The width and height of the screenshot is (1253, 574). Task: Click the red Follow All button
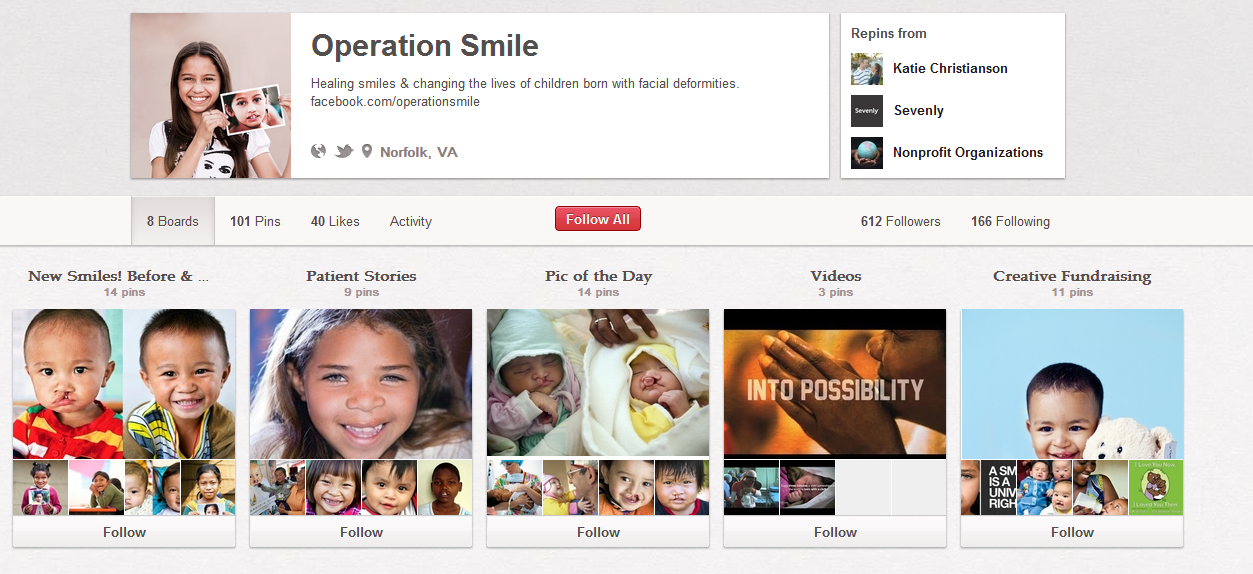pos(598,219)
